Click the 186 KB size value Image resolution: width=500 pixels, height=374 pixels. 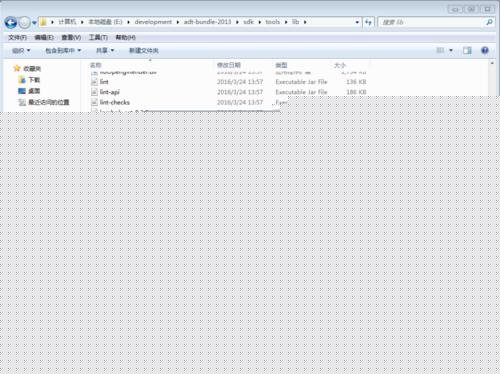[356, 92]
